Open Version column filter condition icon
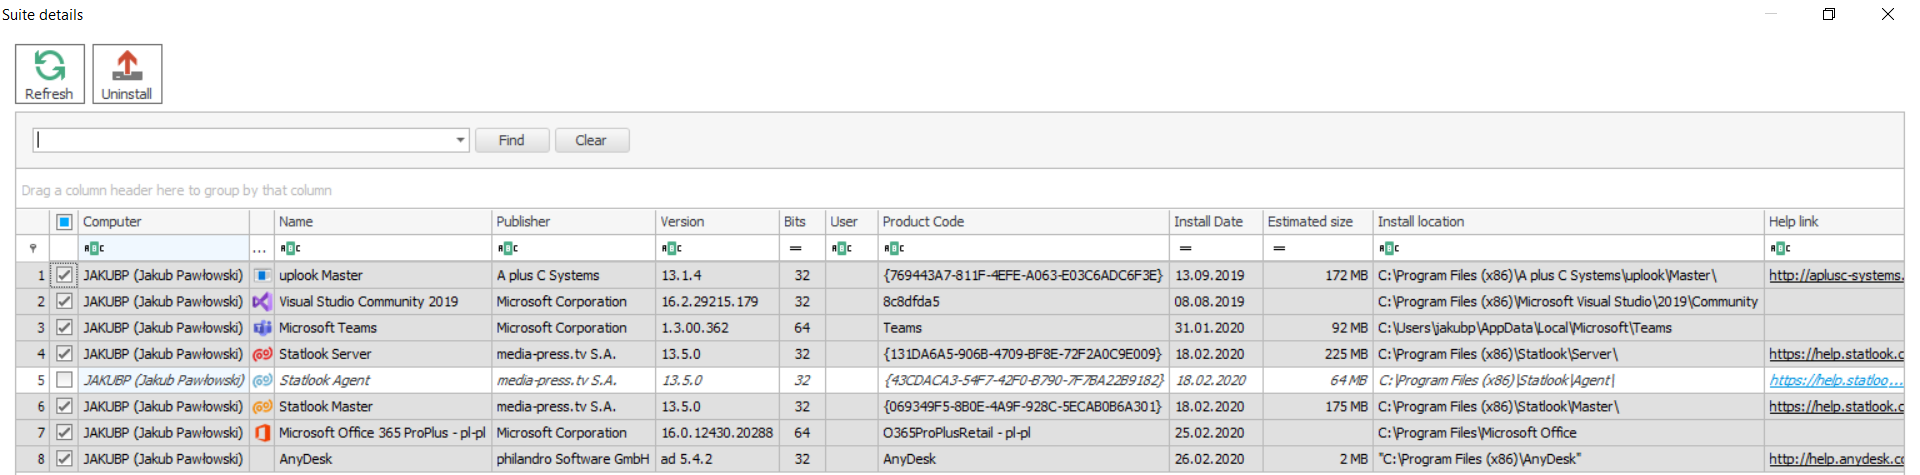Screen dimensions: 1920x475 point(671,248)
